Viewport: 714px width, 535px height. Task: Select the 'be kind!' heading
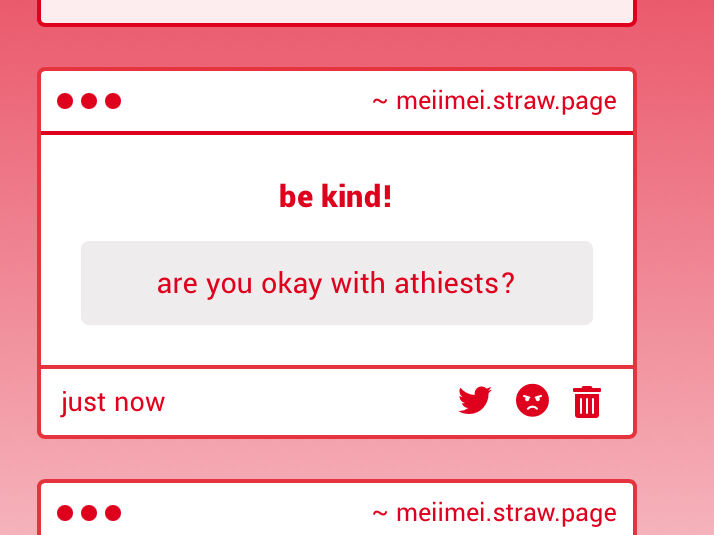click(x=336, y=197)
